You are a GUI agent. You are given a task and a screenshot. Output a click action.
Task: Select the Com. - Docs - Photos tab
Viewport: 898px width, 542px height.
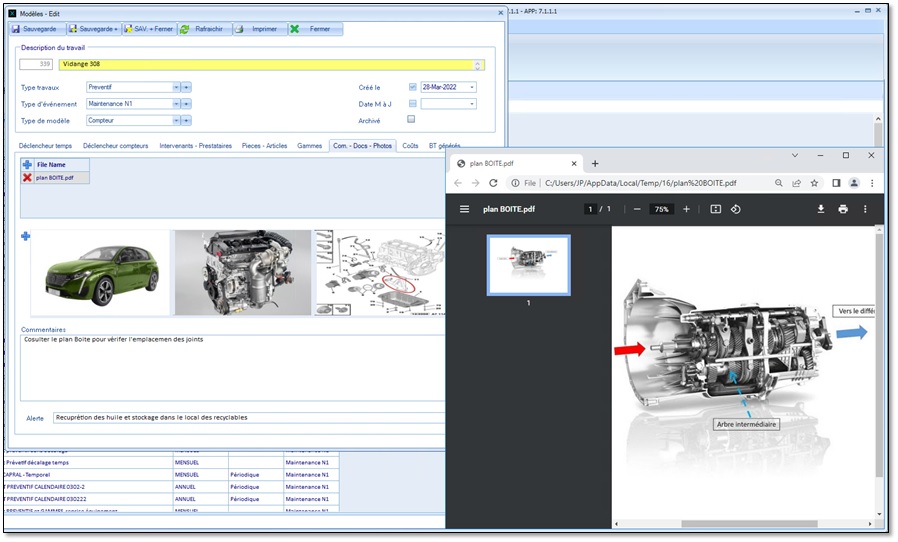pyautogui.click(x=363, y=146)
